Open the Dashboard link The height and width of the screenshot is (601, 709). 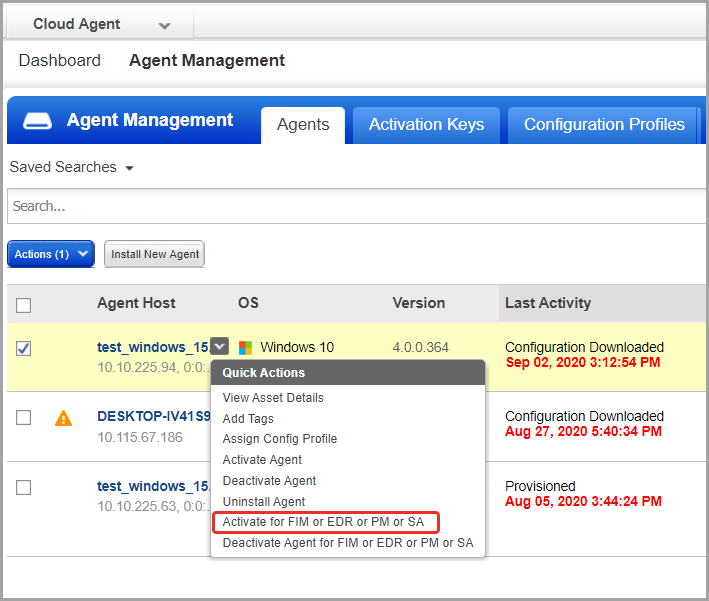(x=60, y=61)
